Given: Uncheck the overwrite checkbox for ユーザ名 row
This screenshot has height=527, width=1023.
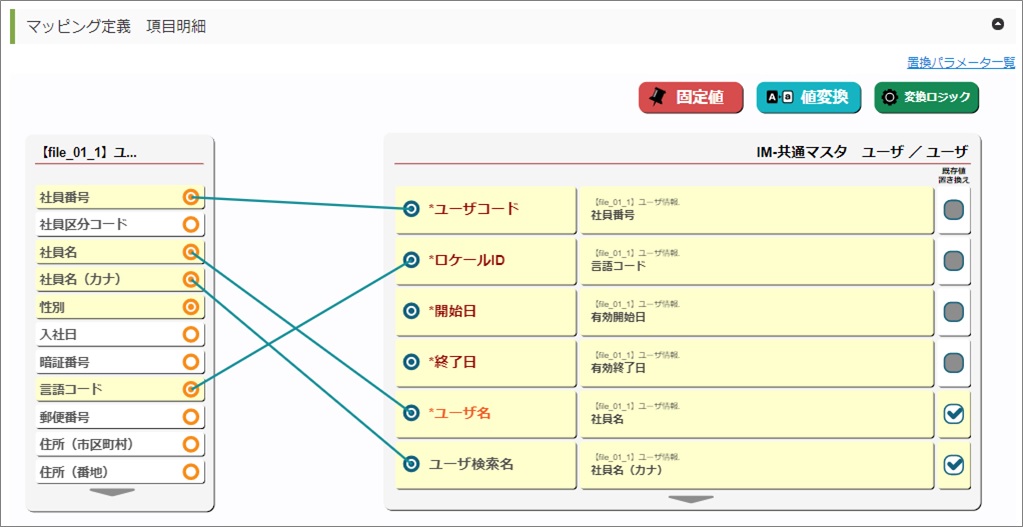Looking at the screenshot, I should pyautogui.click(x=954, y=413).
